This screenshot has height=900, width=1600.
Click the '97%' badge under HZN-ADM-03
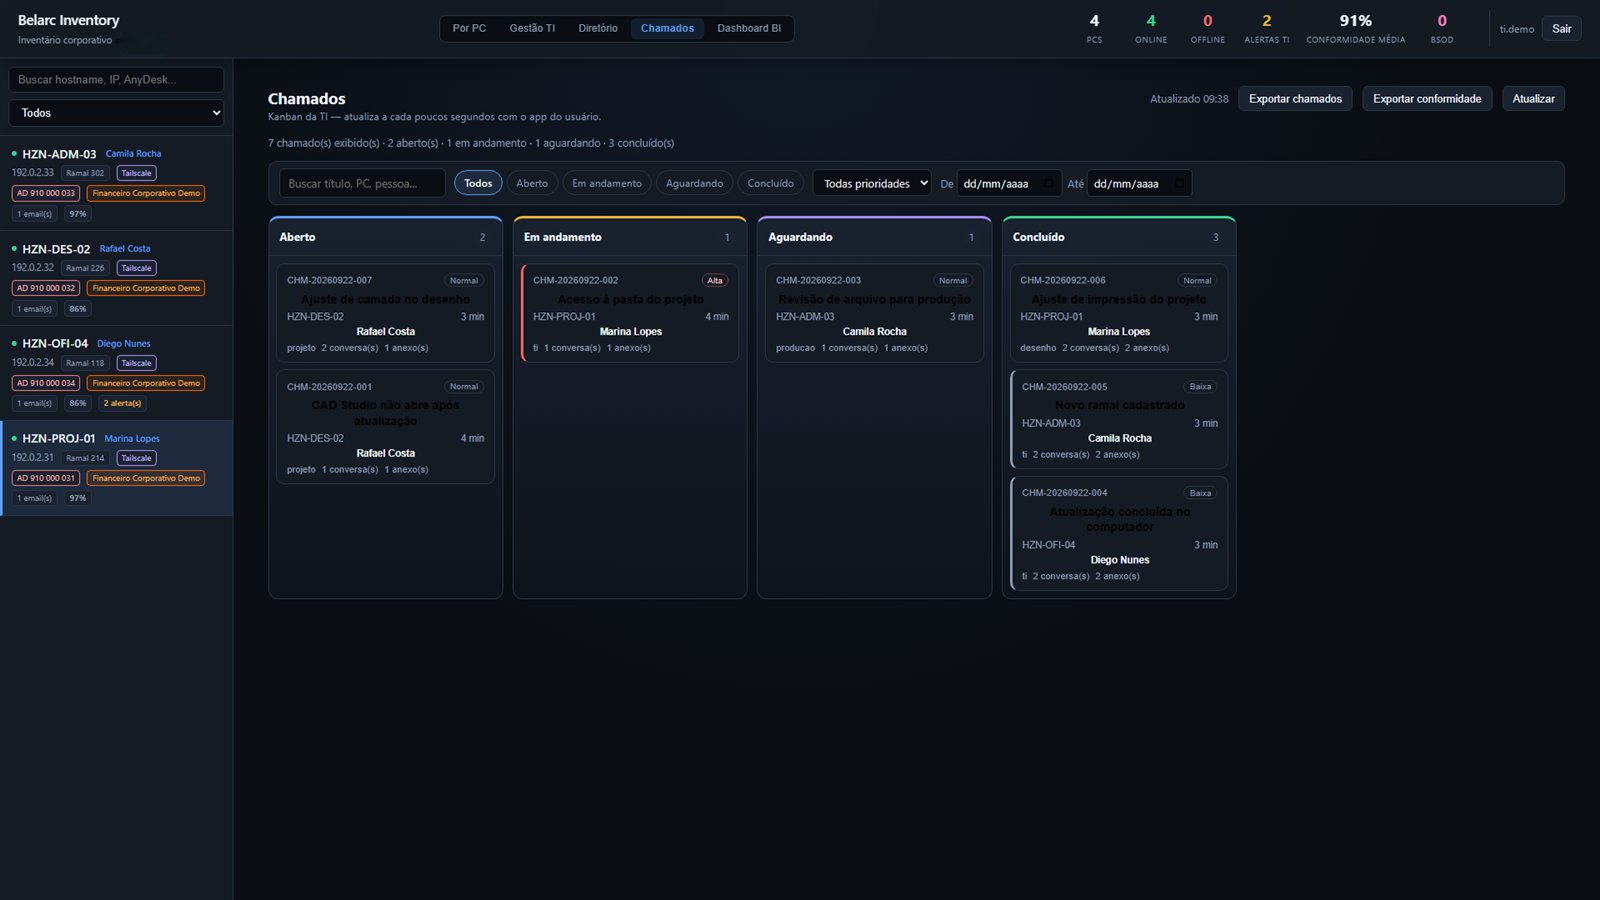[x=78, y=214]
